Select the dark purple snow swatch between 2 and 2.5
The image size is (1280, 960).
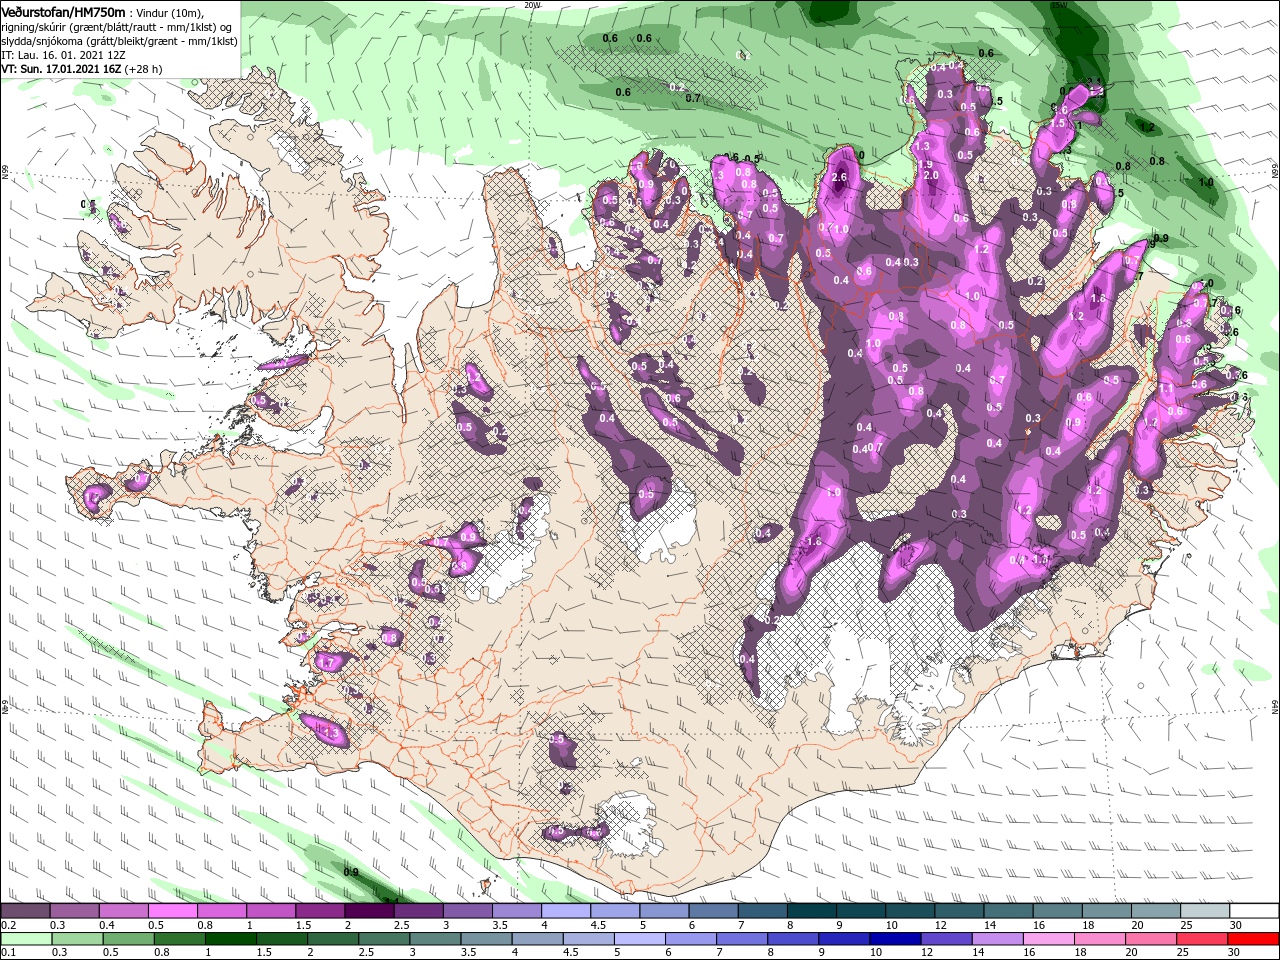[x=369, y=911]
